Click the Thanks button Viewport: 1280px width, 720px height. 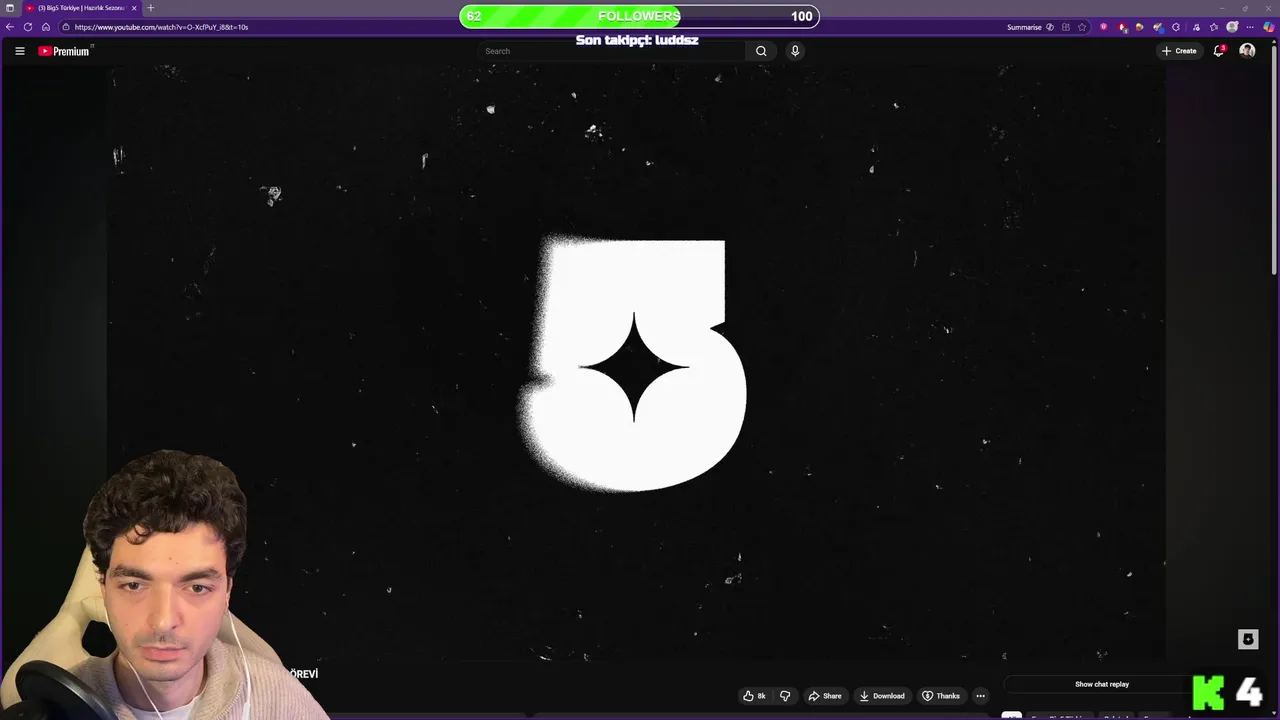tap(941, 696)
